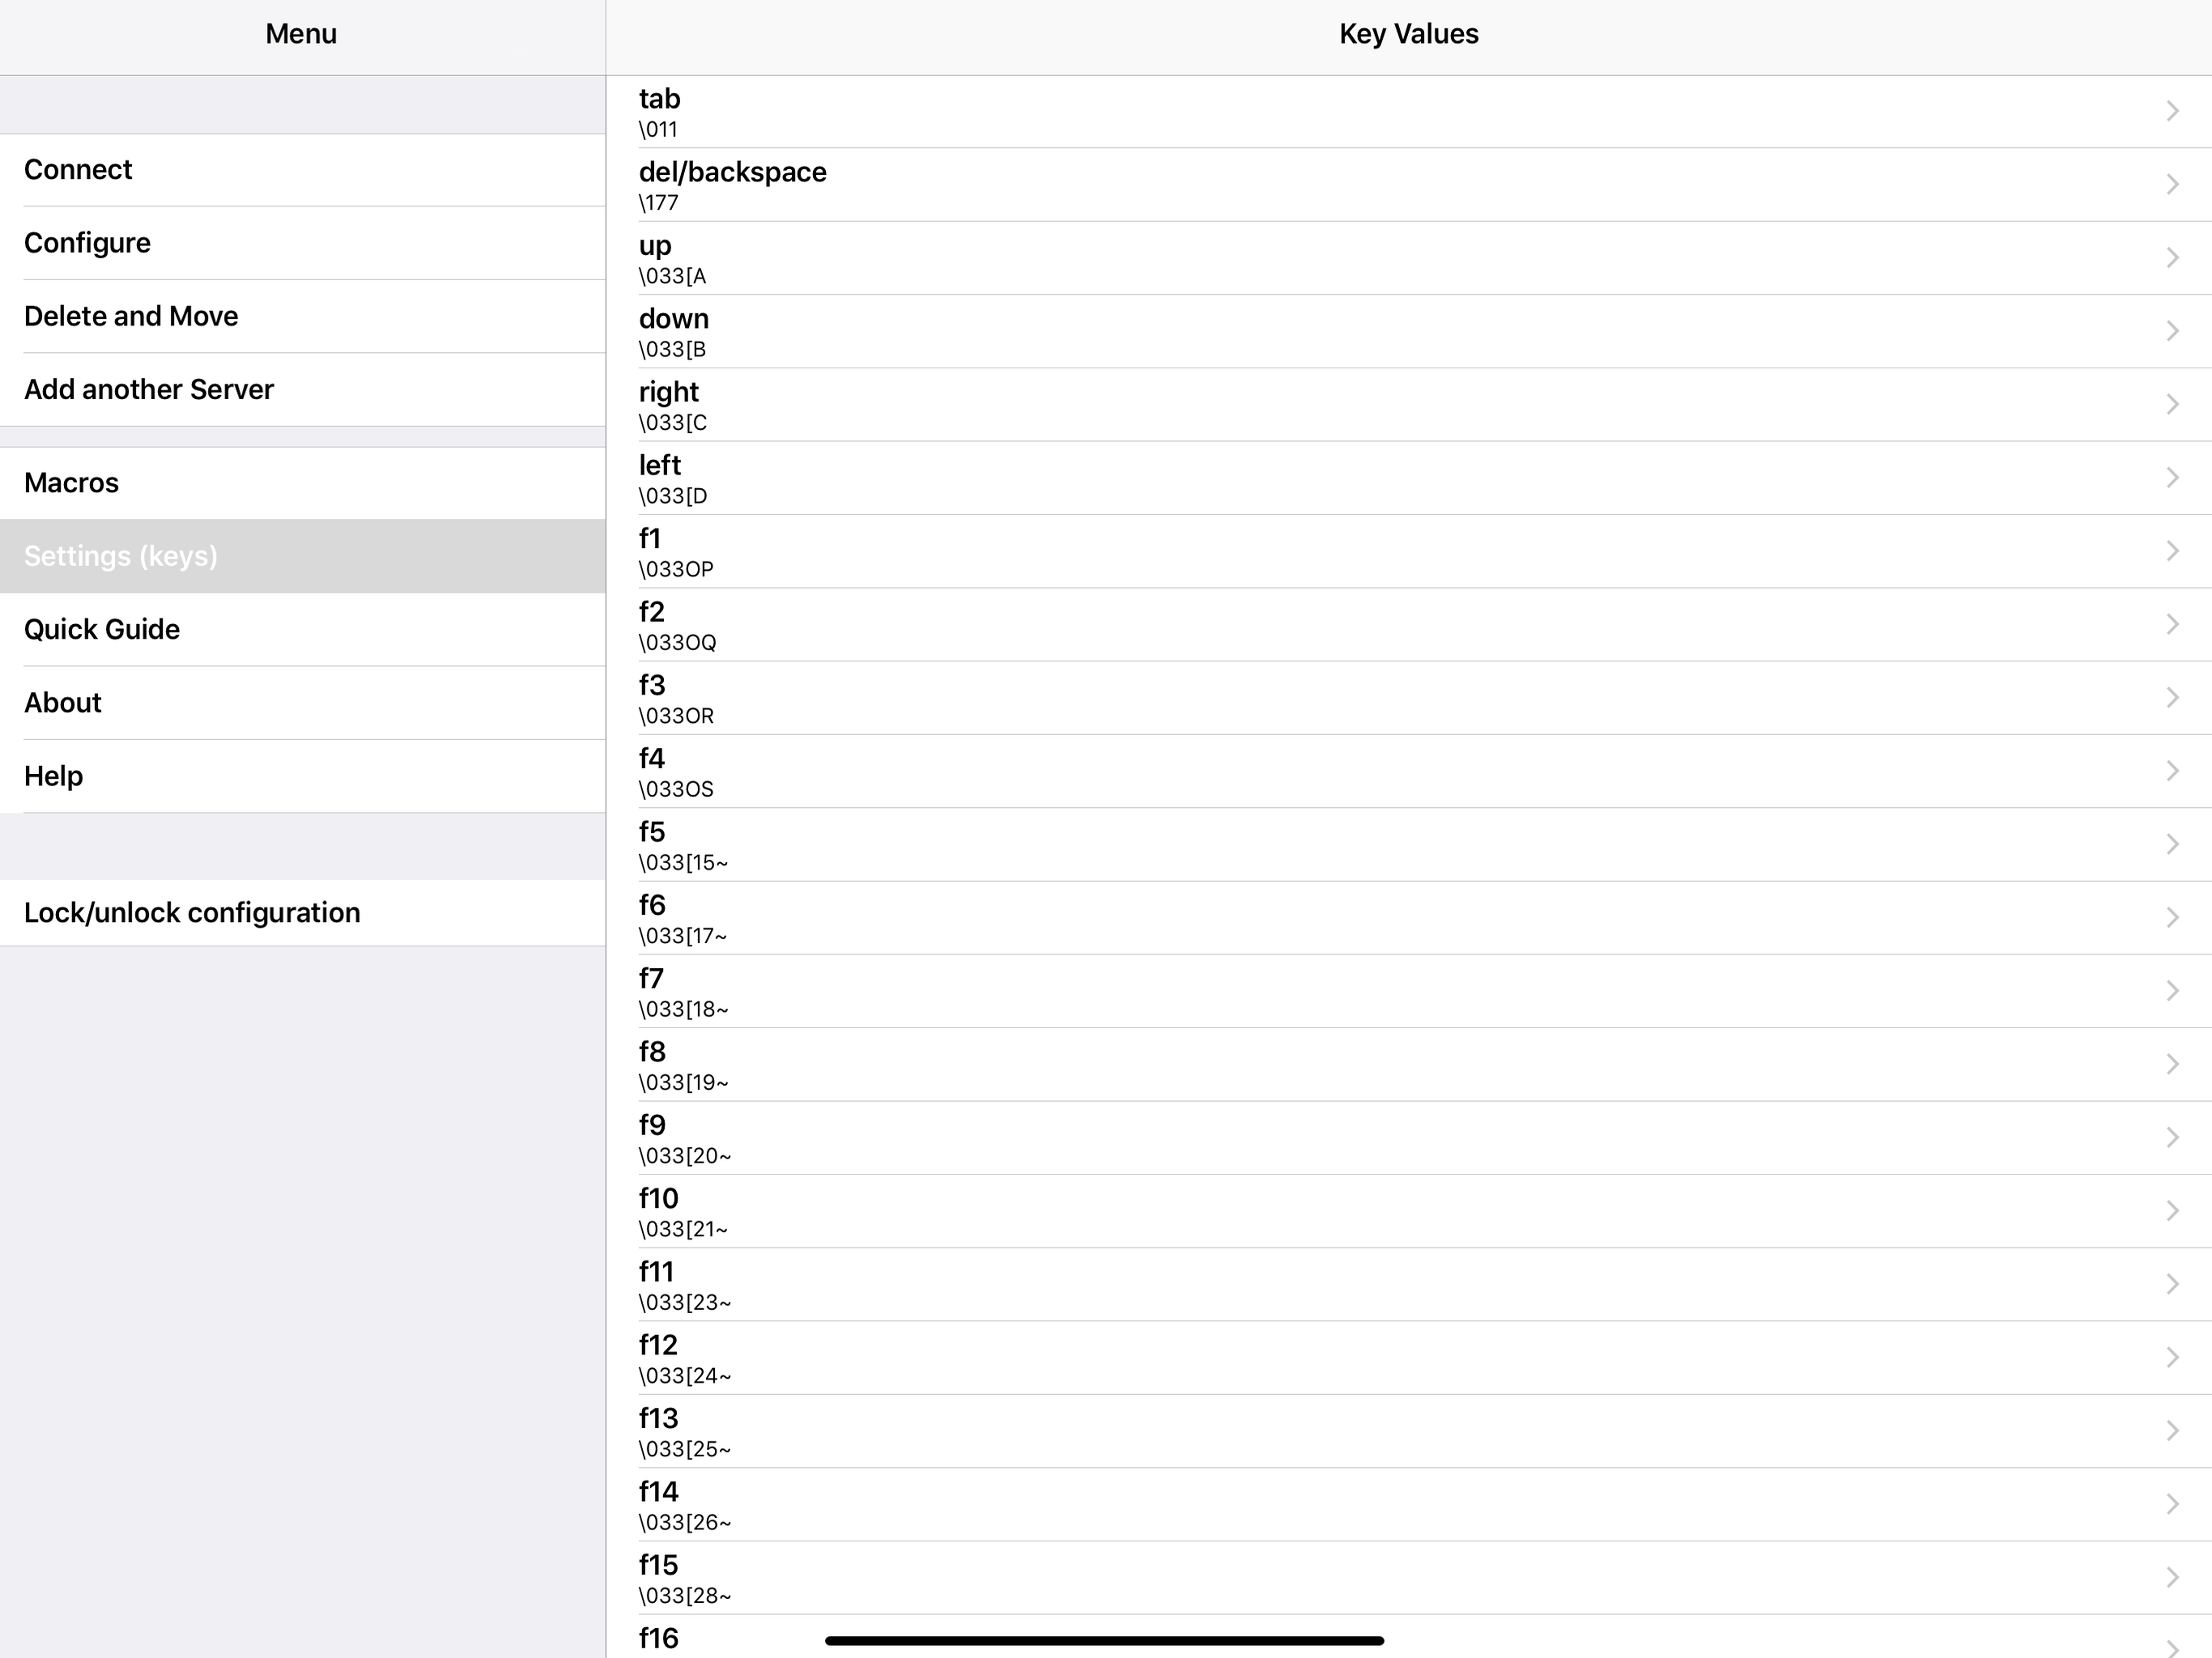
Task: Expand the del/backspace row chevron
Action: click(x=2171, y=184)
